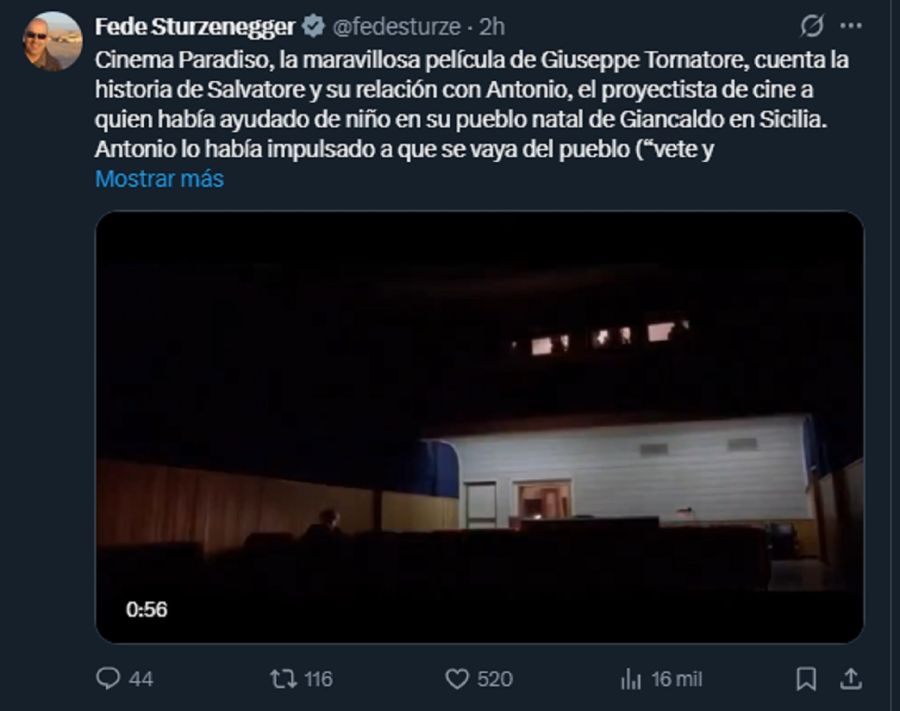The image size is (900, 711).
Task: Click the 0:56 video duration label
Action: (147, 609)
